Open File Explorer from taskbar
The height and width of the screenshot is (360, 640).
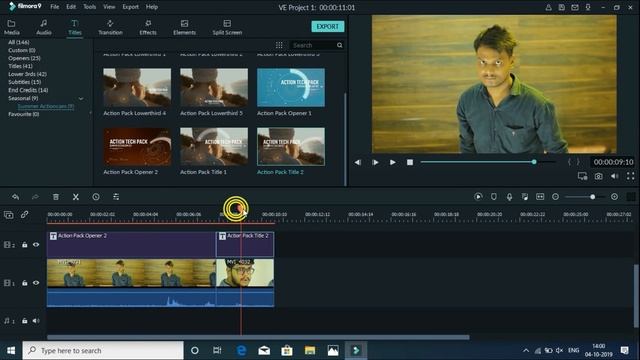[310, 350]
